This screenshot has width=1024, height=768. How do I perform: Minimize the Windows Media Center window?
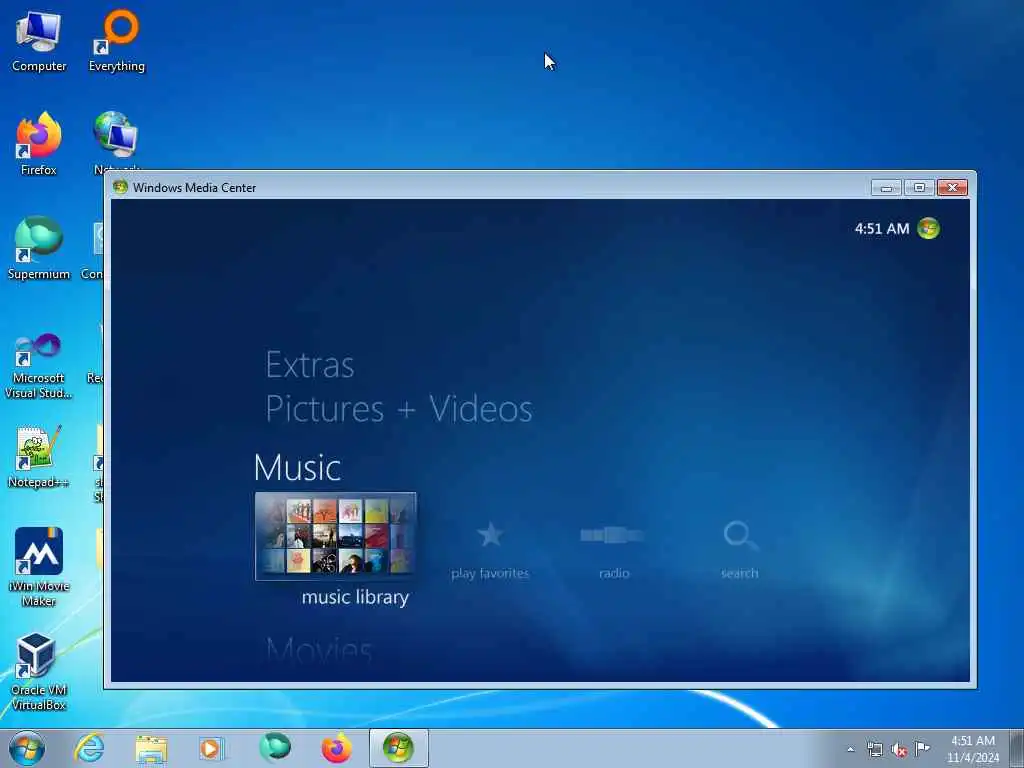(886, 188)
